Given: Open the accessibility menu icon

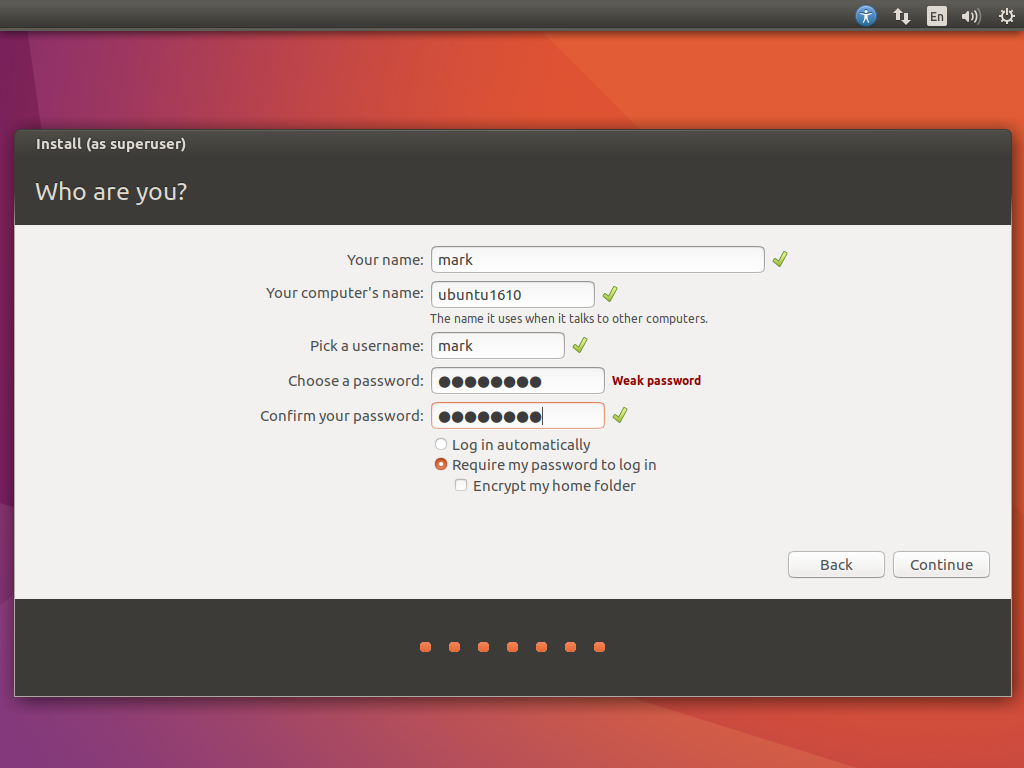Looking at the screenshot, I should 866,16.
